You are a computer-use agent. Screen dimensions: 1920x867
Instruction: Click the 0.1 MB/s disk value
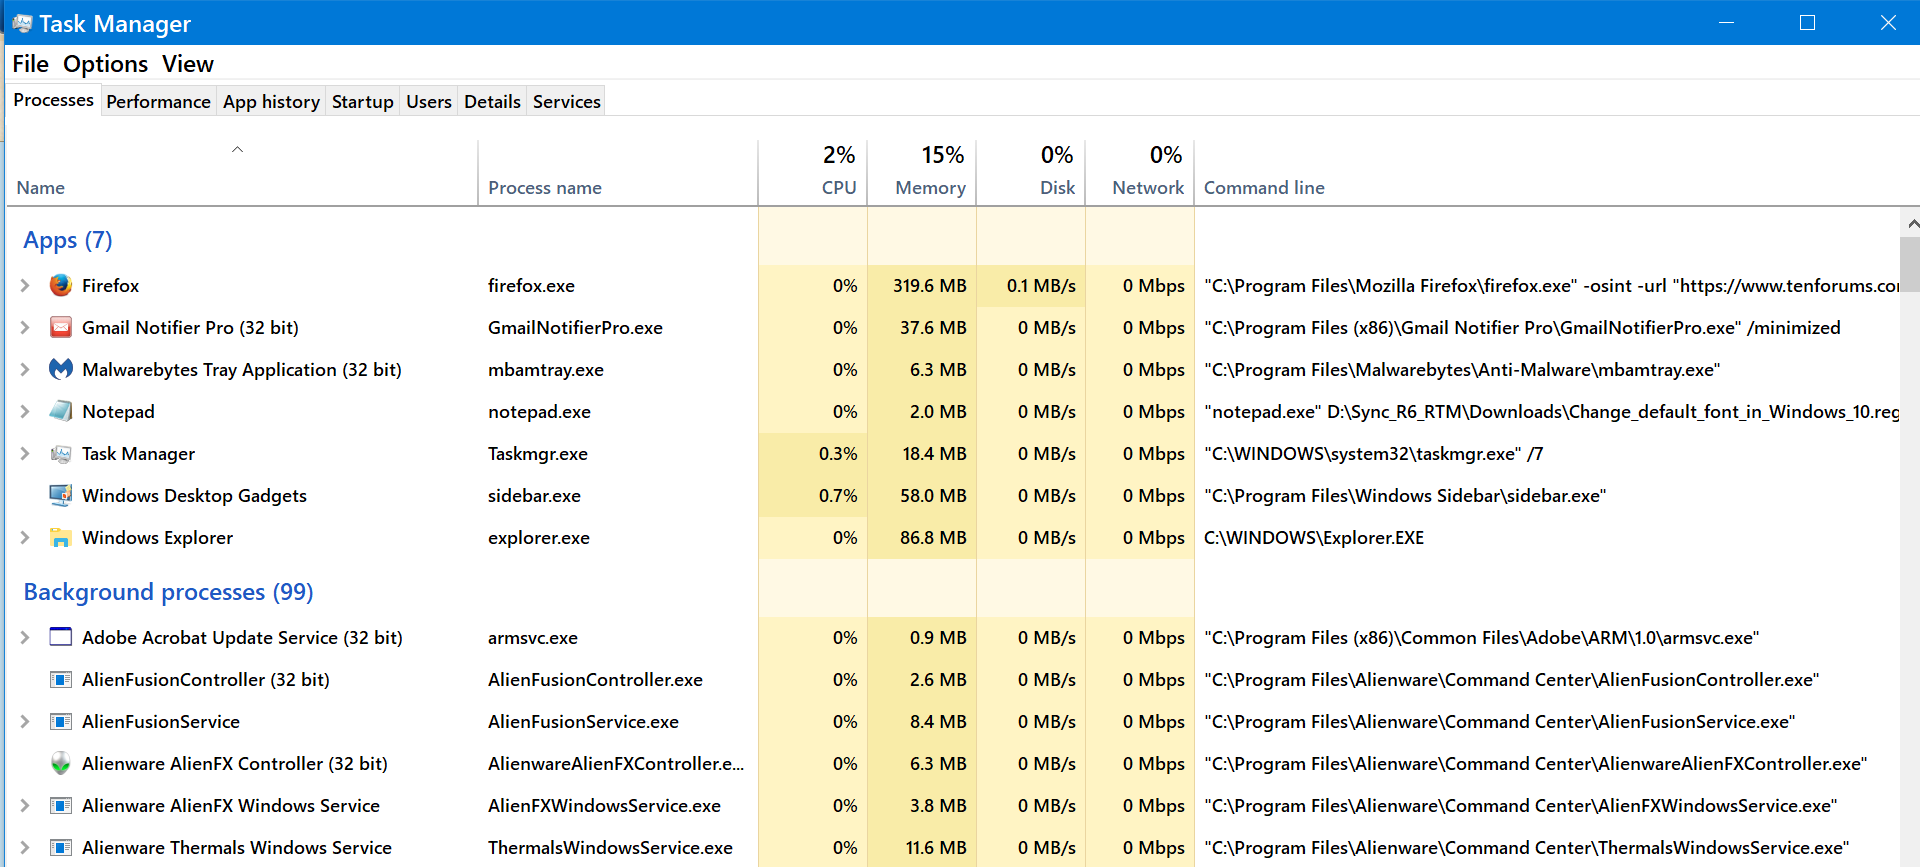click(x=1041, y=286)
